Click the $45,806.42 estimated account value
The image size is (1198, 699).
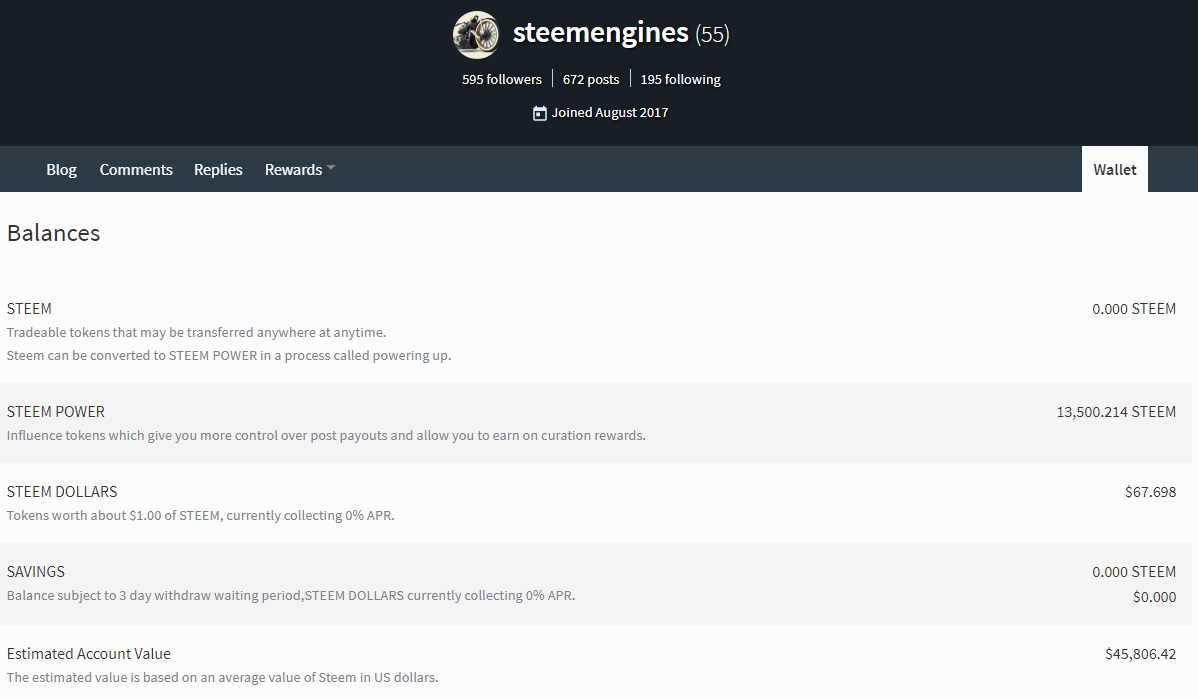[x=1141, y=654]
